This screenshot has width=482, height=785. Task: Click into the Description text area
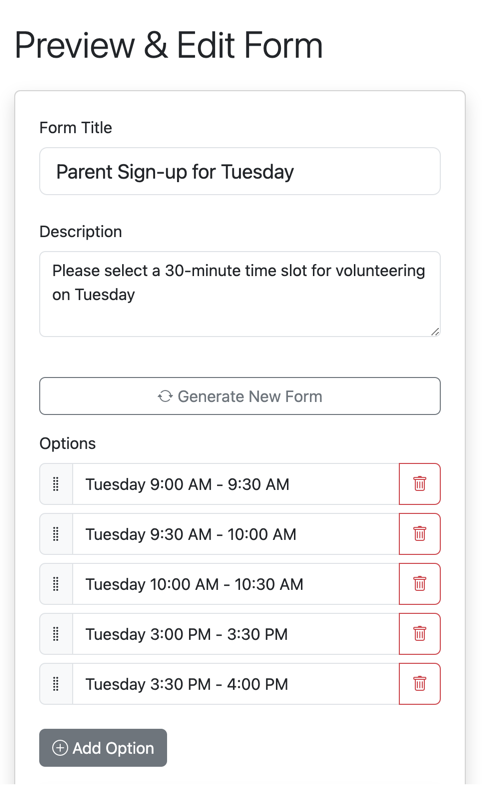[240, 294]
